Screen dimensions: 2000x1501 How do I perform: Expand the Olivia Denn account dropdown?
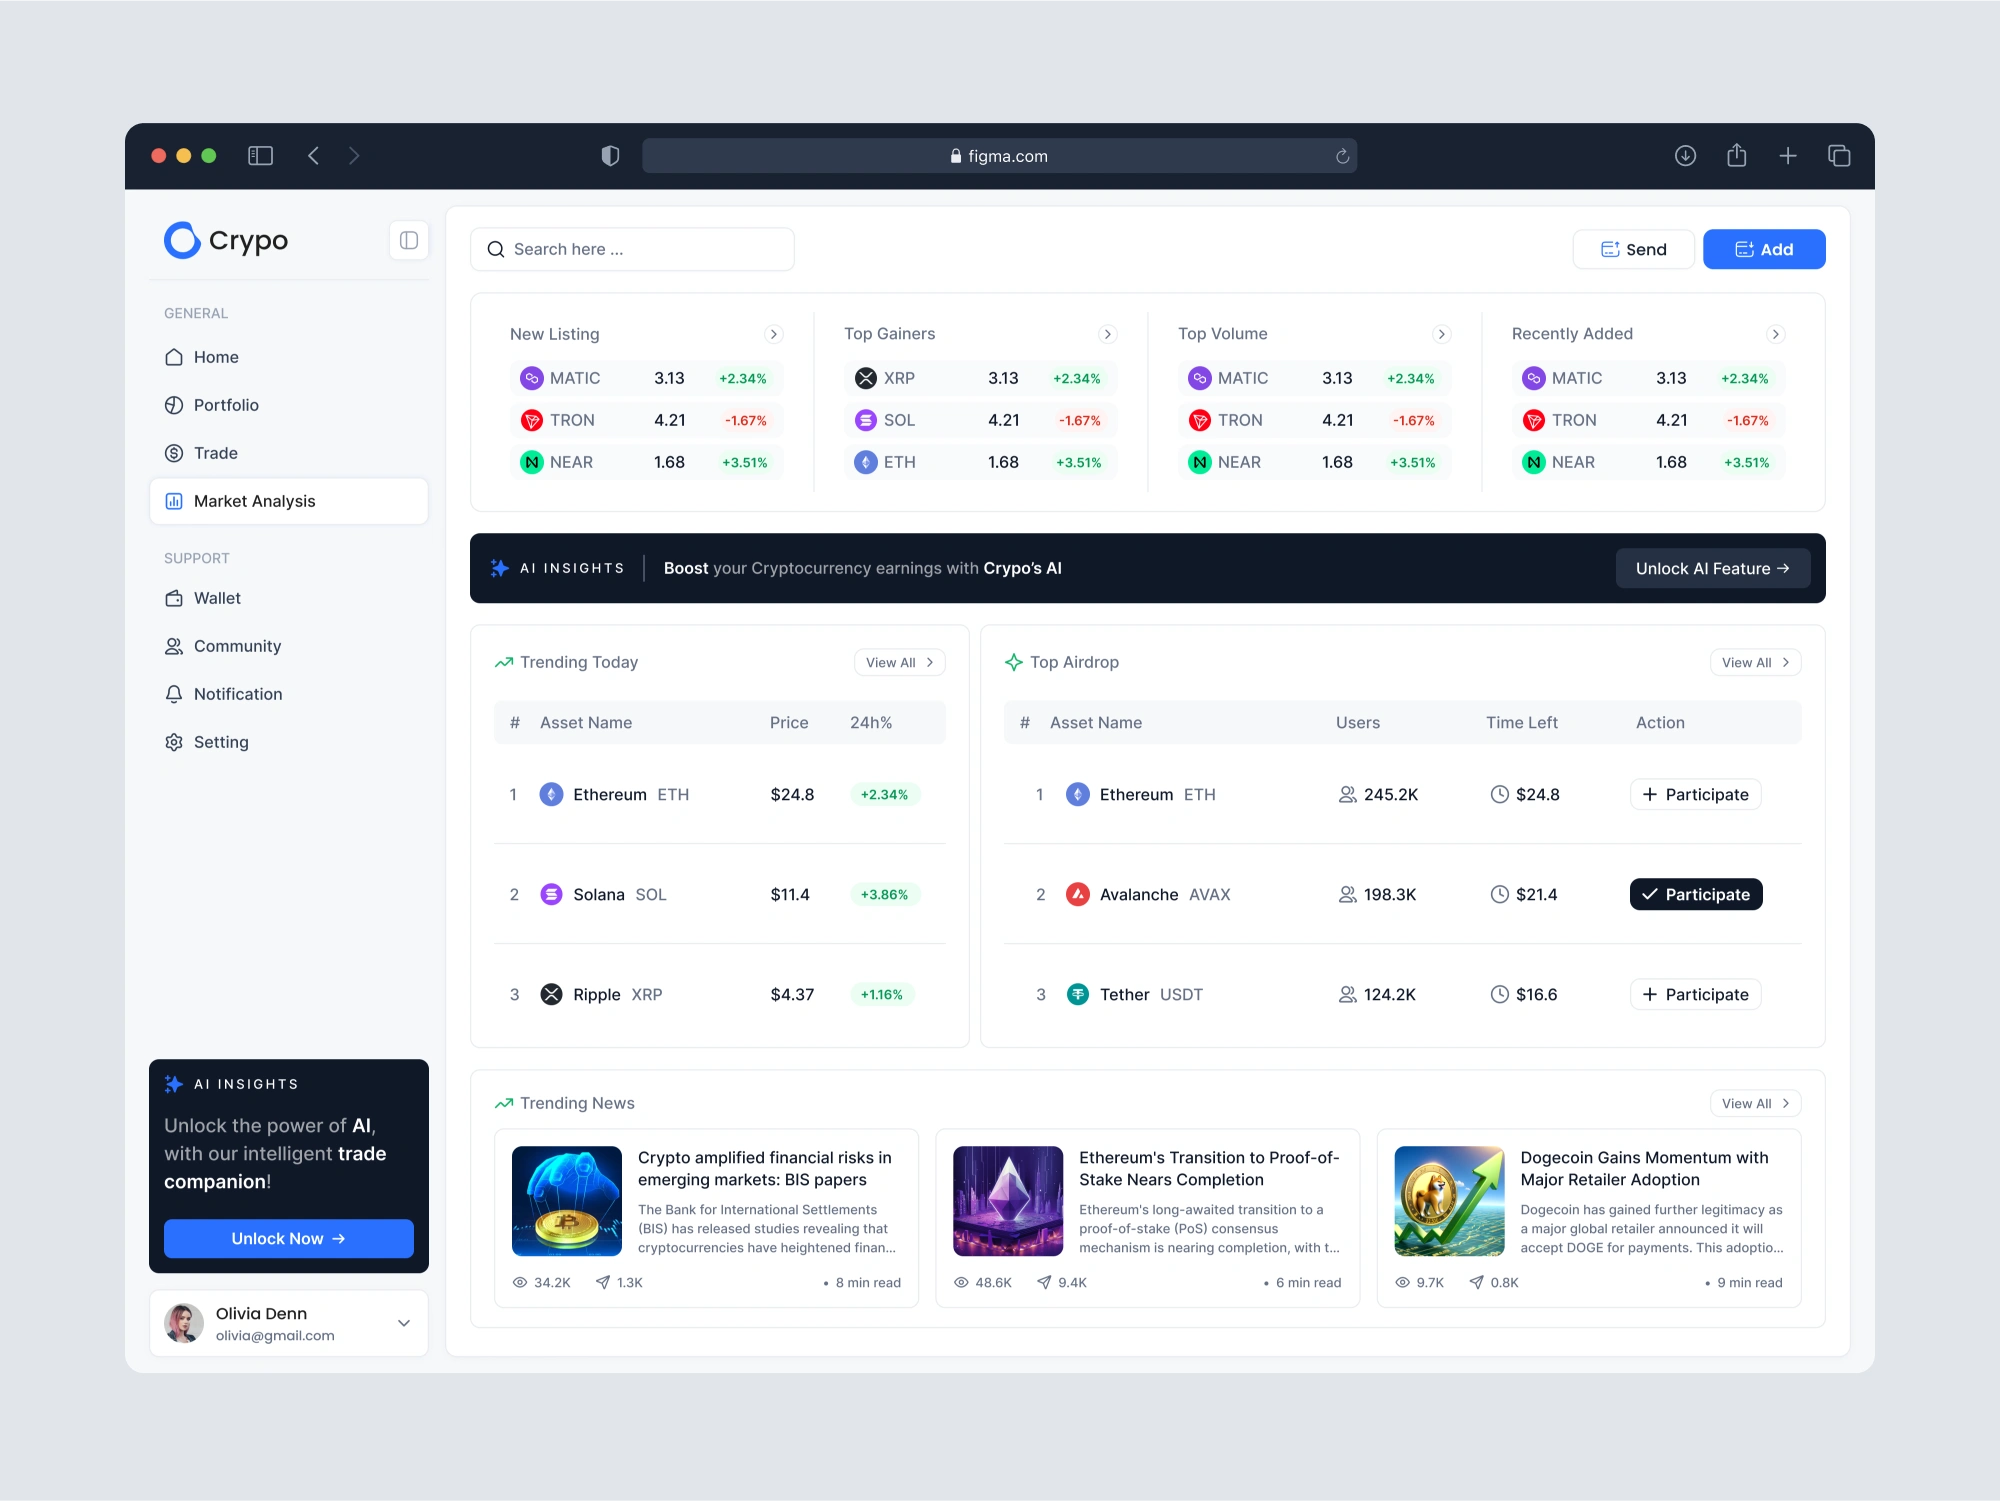click(404, 1323)
